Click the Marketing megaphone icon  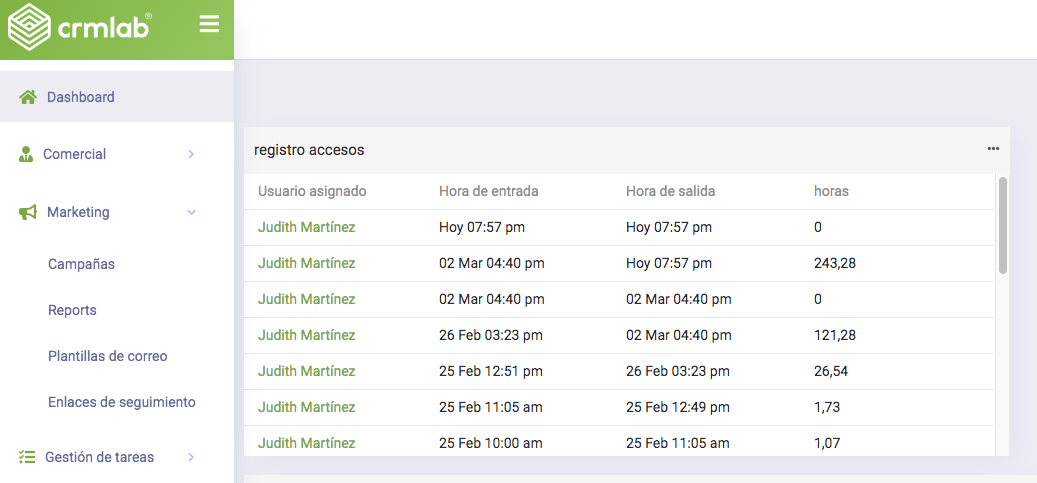tap(28, 212)
